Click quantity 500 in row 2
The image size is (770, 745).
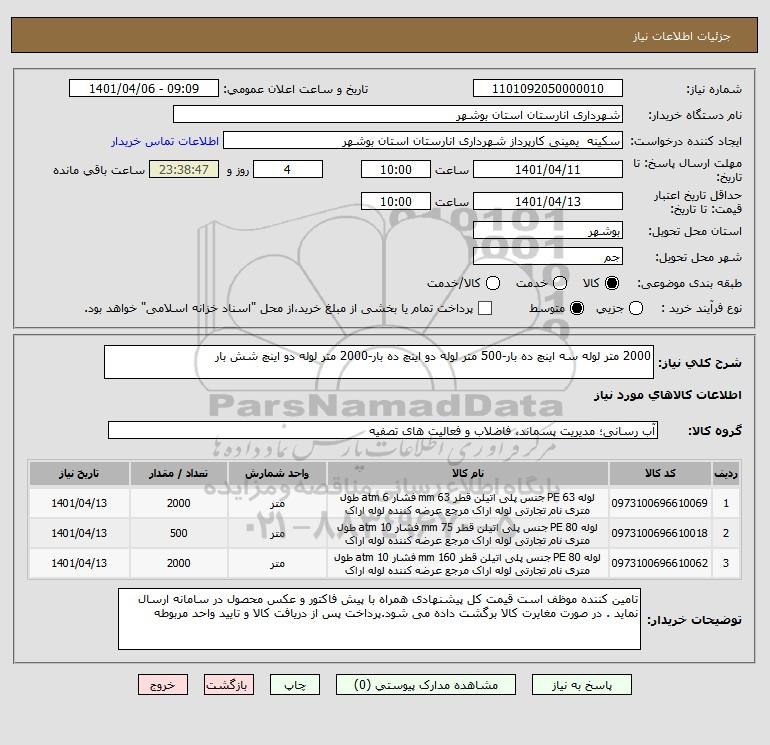pos(178,533)
